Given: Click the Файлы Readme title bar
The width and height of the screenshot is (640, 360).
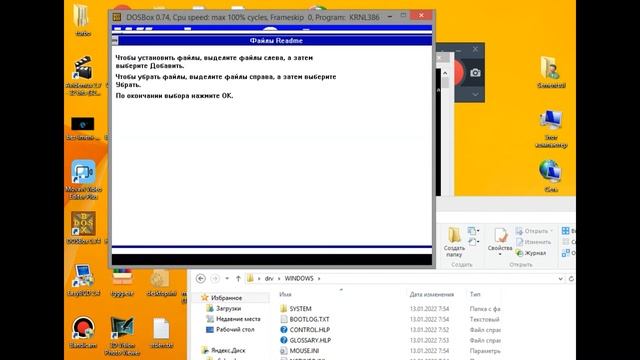Looking at the screenshot, I should pos(276,40).
